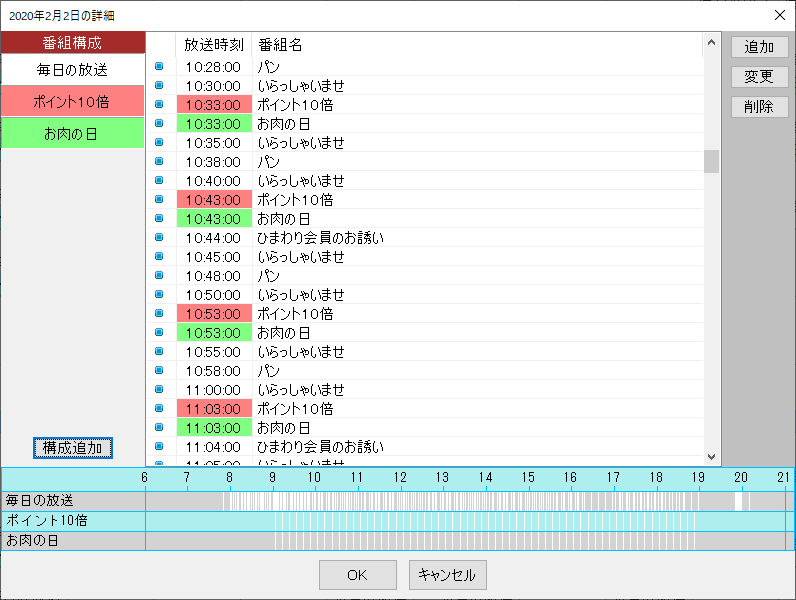Select the icon for 10:48:00 パン row
Viewport: 796px width, 600px height.
pyautogui.click(x=158, y=276)
